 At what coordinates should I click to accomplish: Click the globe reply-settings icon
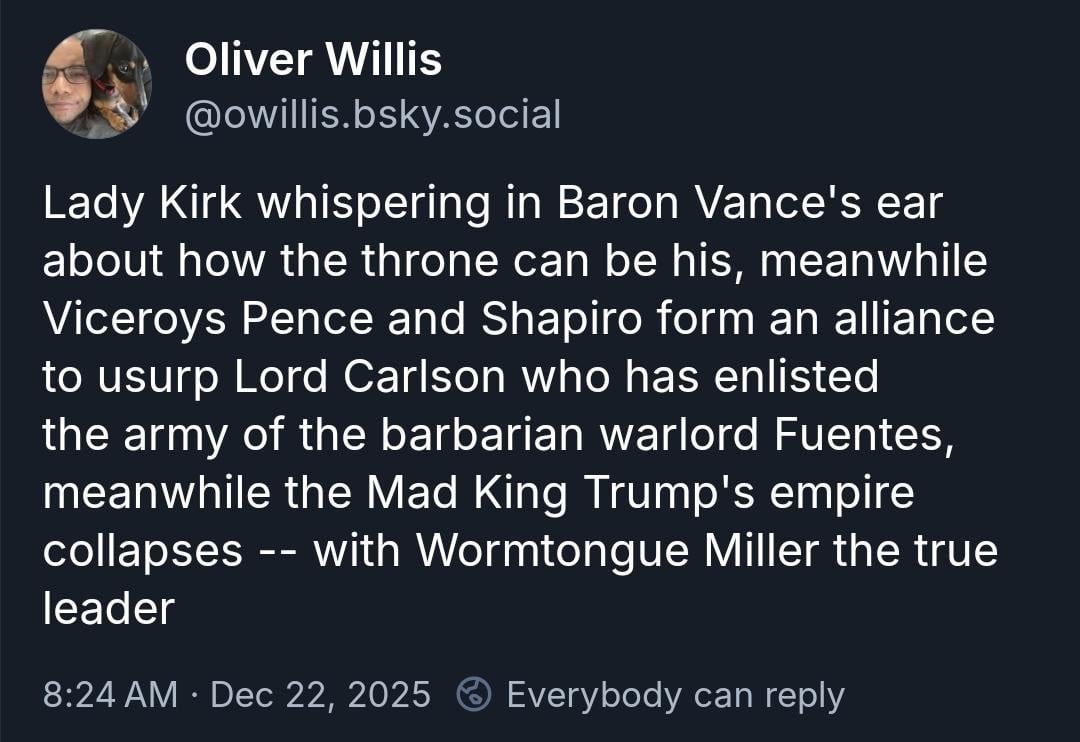pyautogui.click(x=472, y=693)
